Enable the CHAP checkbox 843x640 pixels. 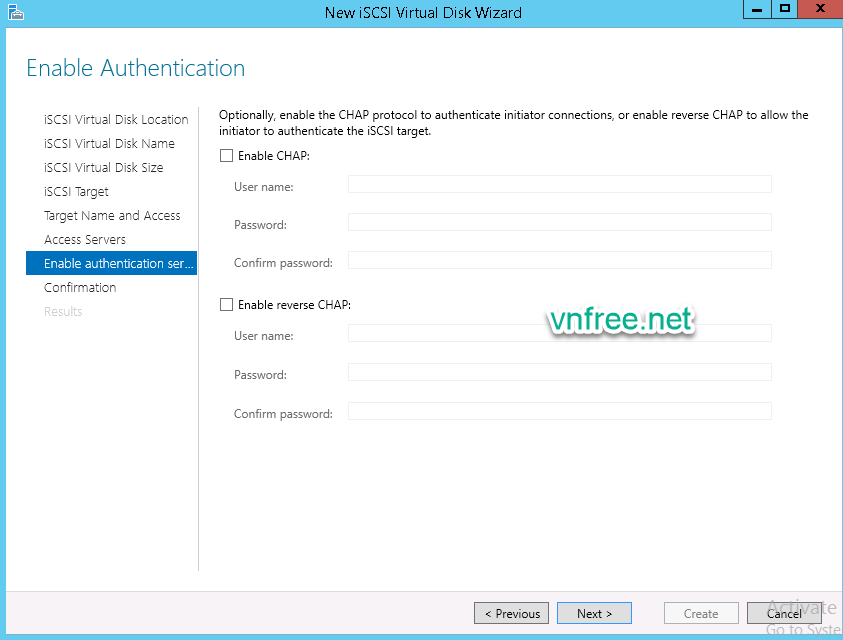pos(226,156)
